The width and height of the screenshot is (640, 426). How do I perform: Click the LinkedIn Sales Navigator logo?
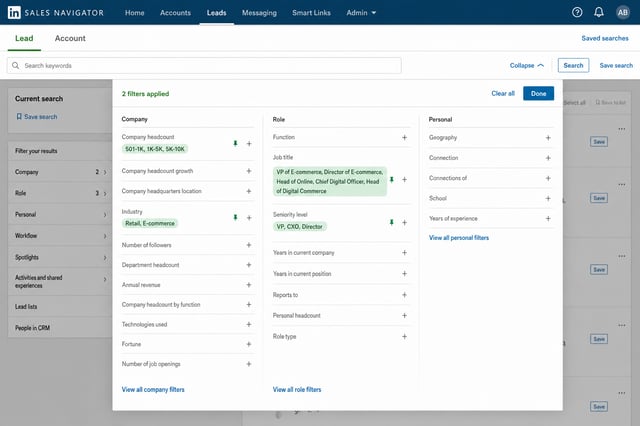tap(56, 13)
